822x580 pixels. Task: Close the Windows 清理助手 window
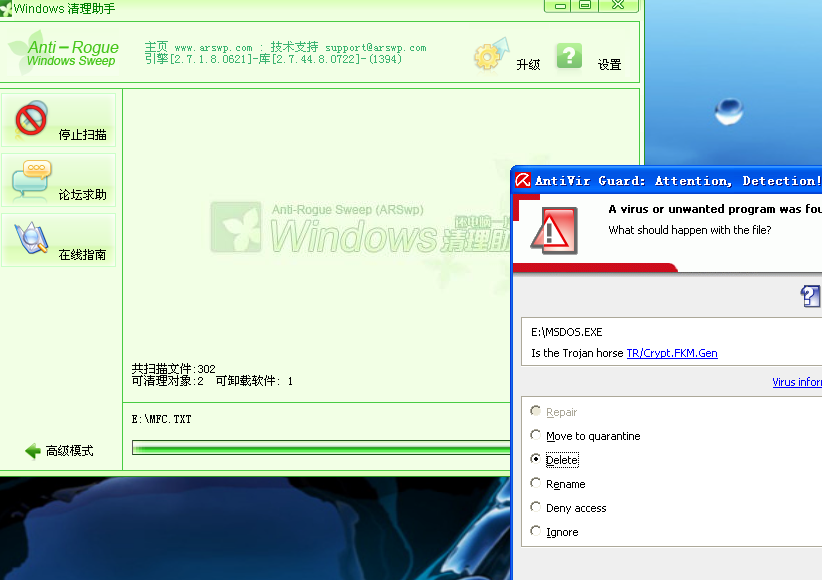[618, 5]
